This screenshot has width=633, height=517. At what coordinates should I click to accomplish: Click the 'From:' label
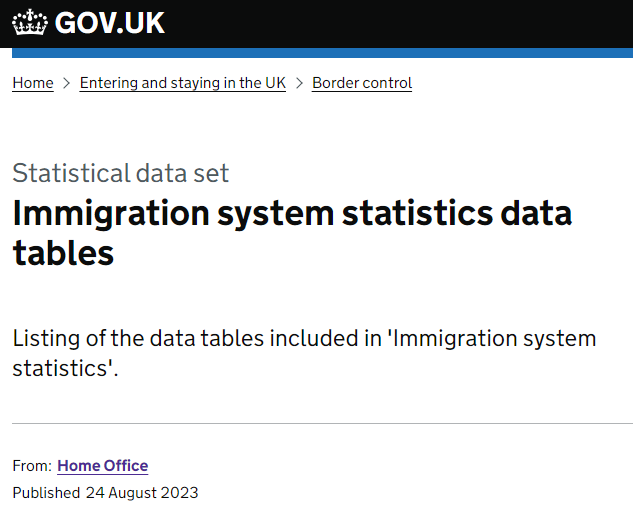tap(32, 466)
